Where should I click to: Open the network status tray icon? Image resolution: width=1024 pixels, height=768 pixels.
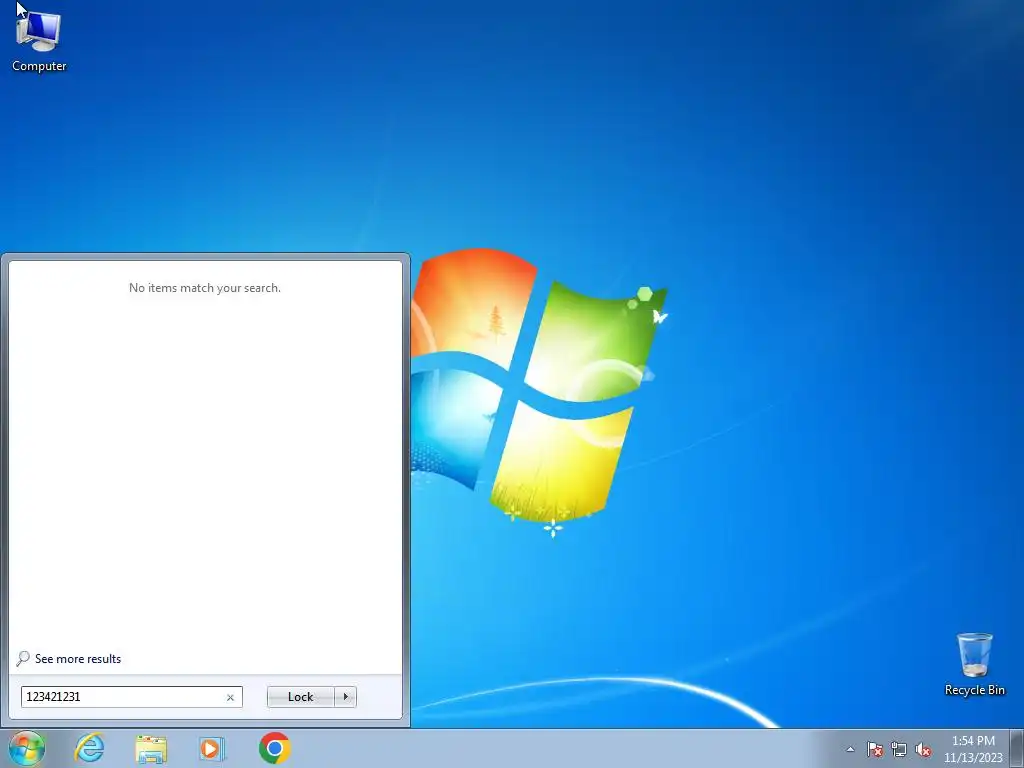click(899, 749)
